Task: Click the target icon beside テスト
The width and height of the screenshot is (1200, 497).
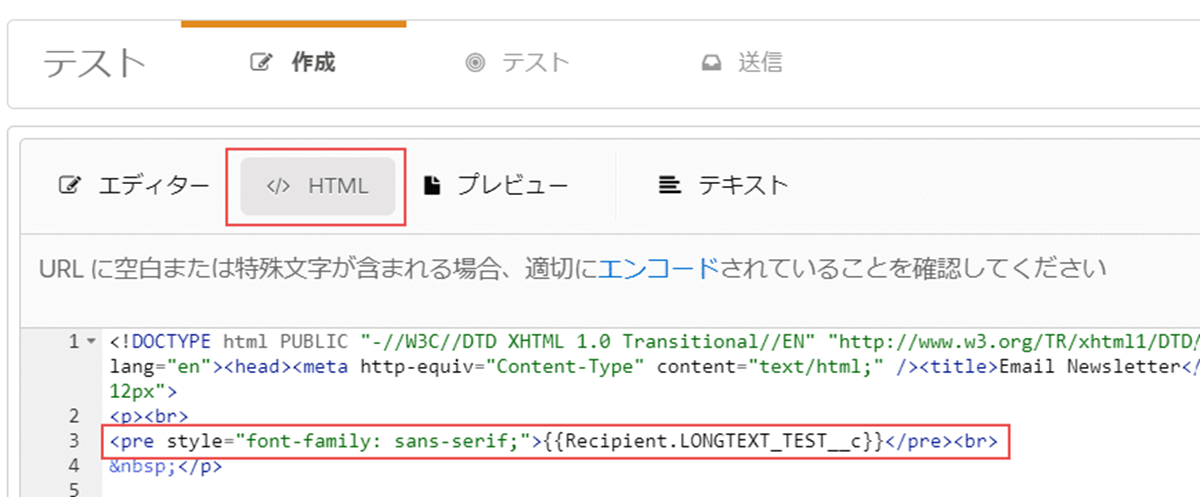Action: click(x=475, y=63)
